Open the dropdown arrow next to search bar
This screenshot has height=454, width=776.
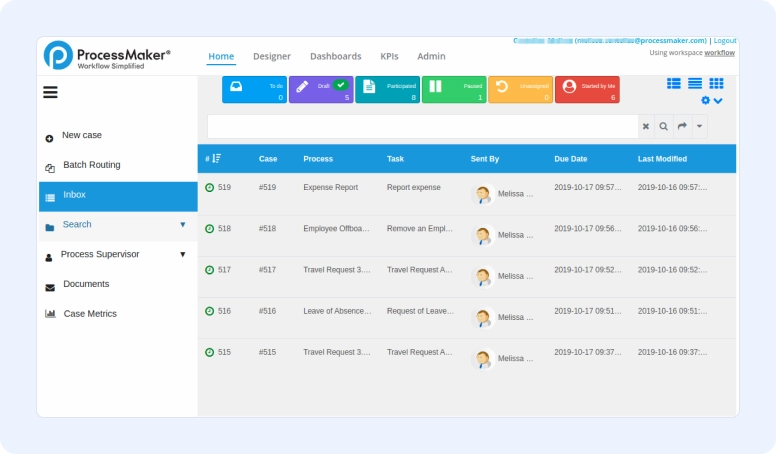pos(699,126)
